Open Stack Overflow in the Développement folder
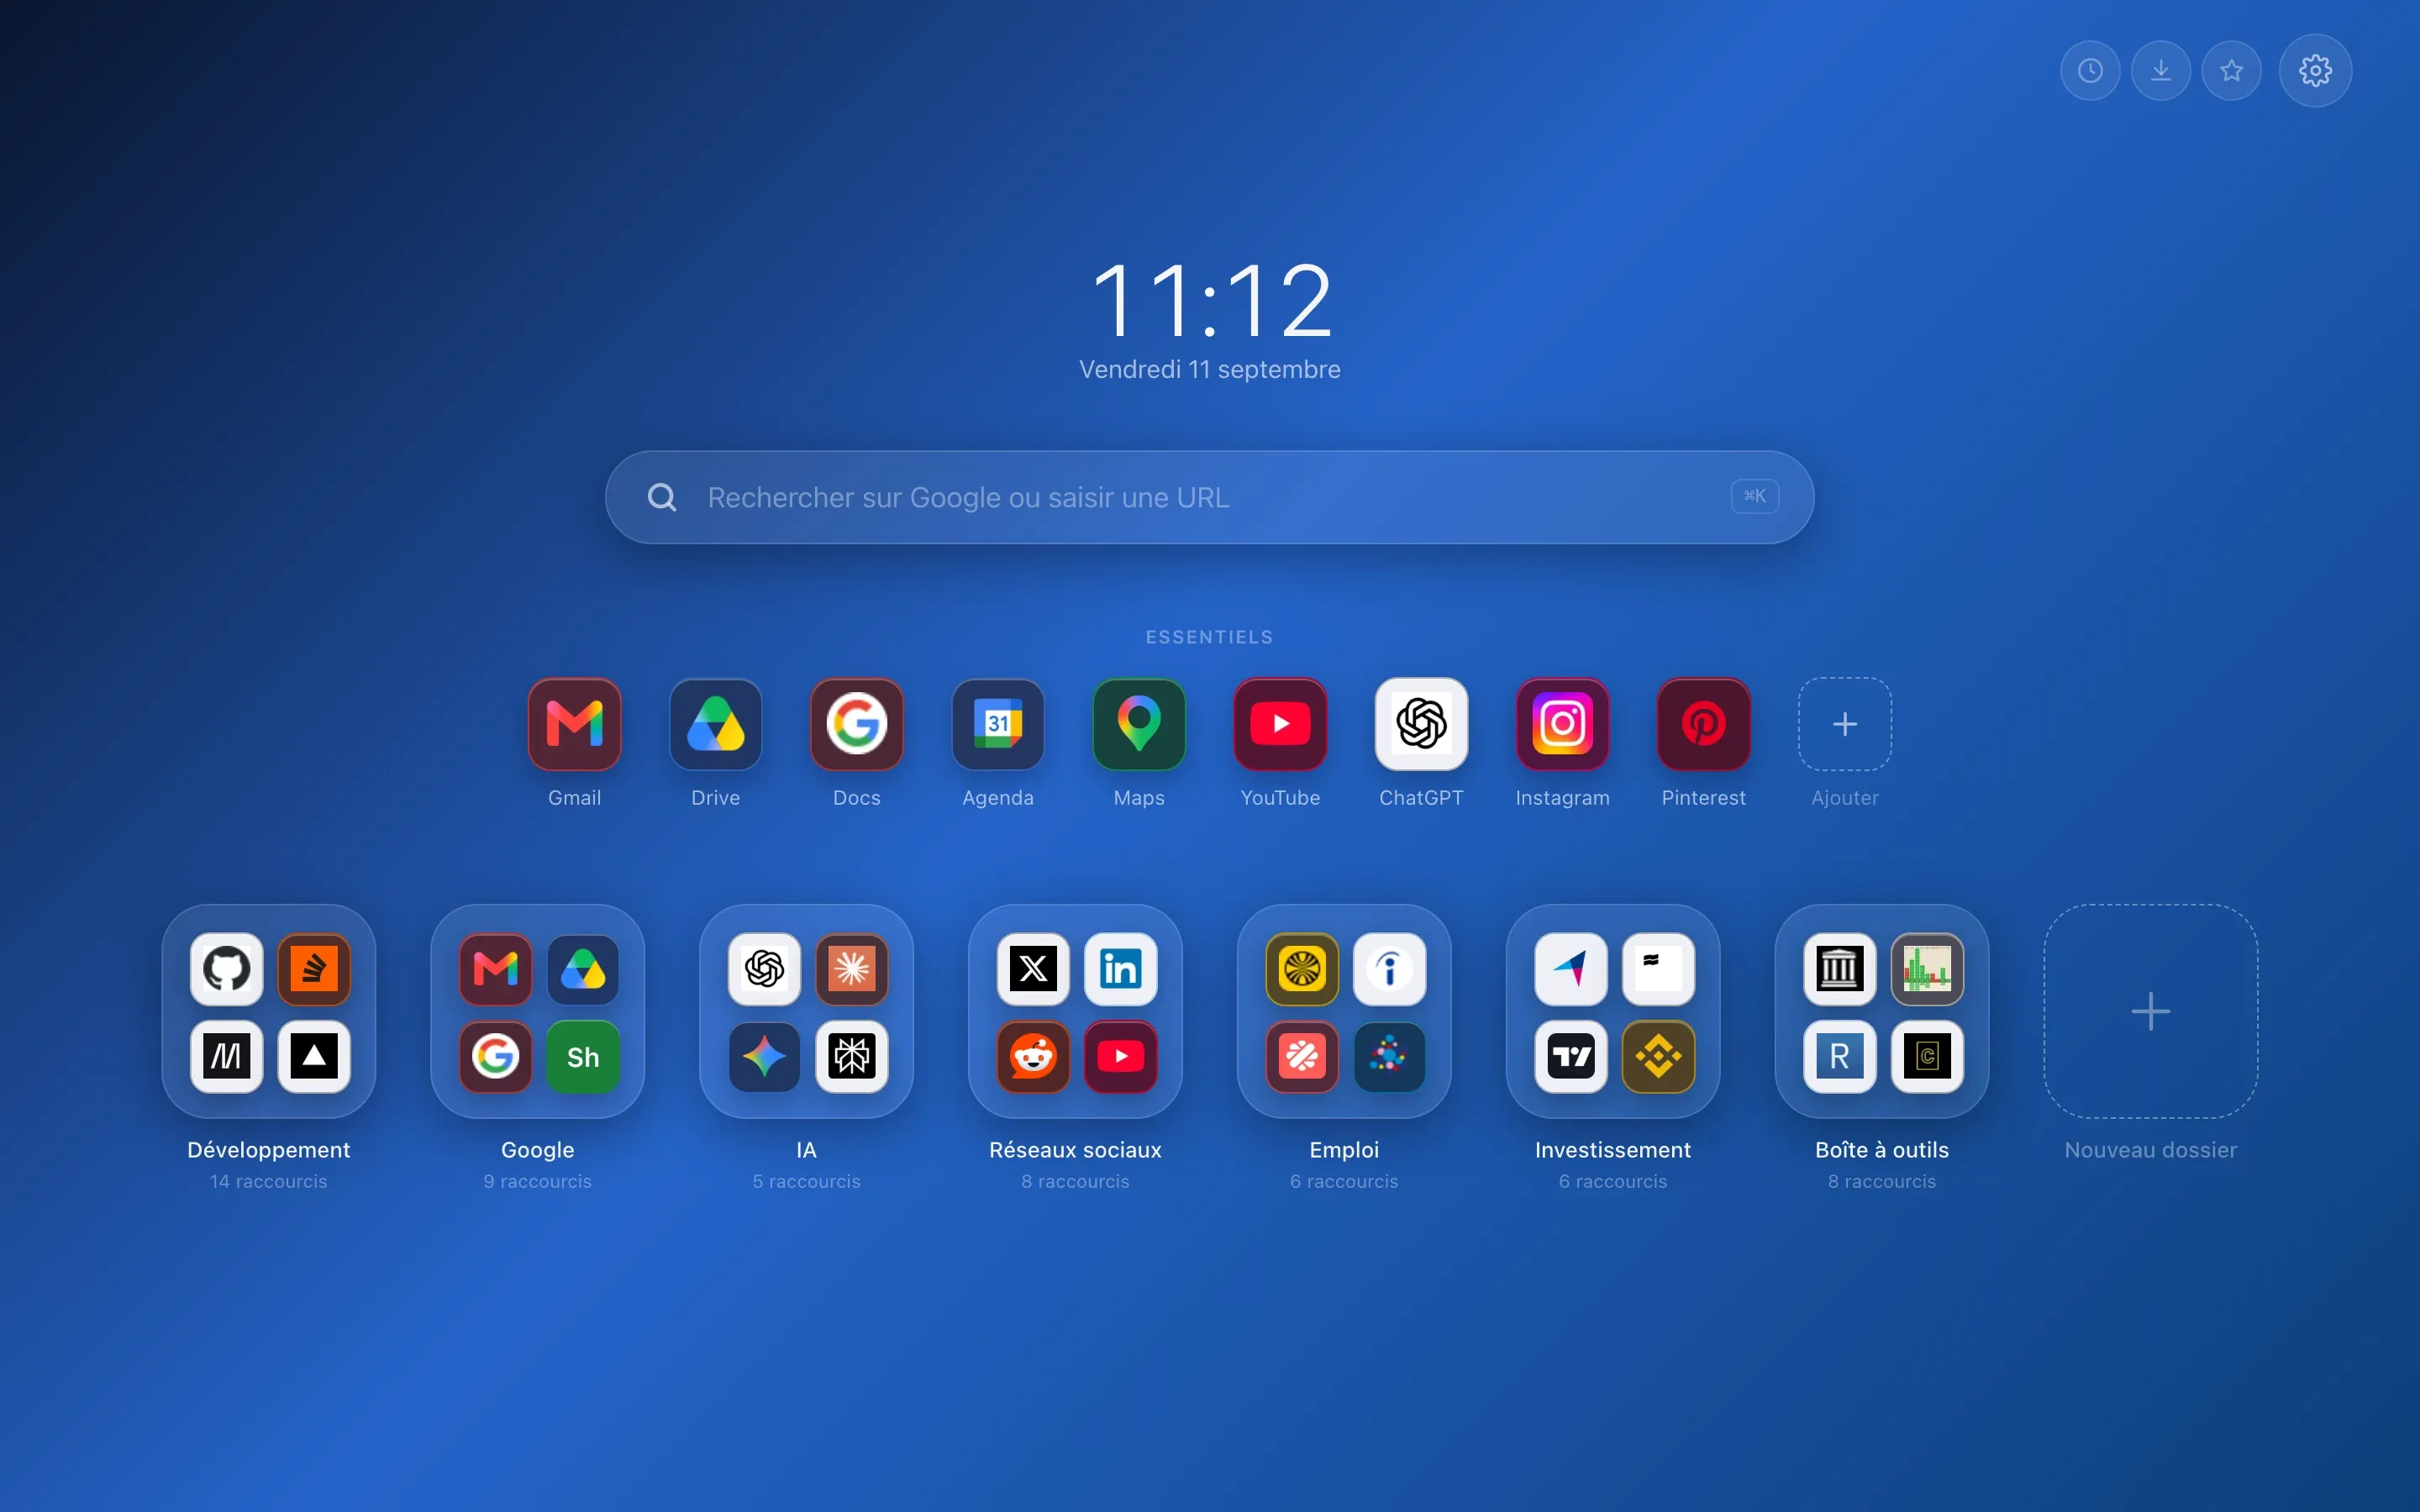The width and height of the screenshot is (2420, 1512). 314,969
